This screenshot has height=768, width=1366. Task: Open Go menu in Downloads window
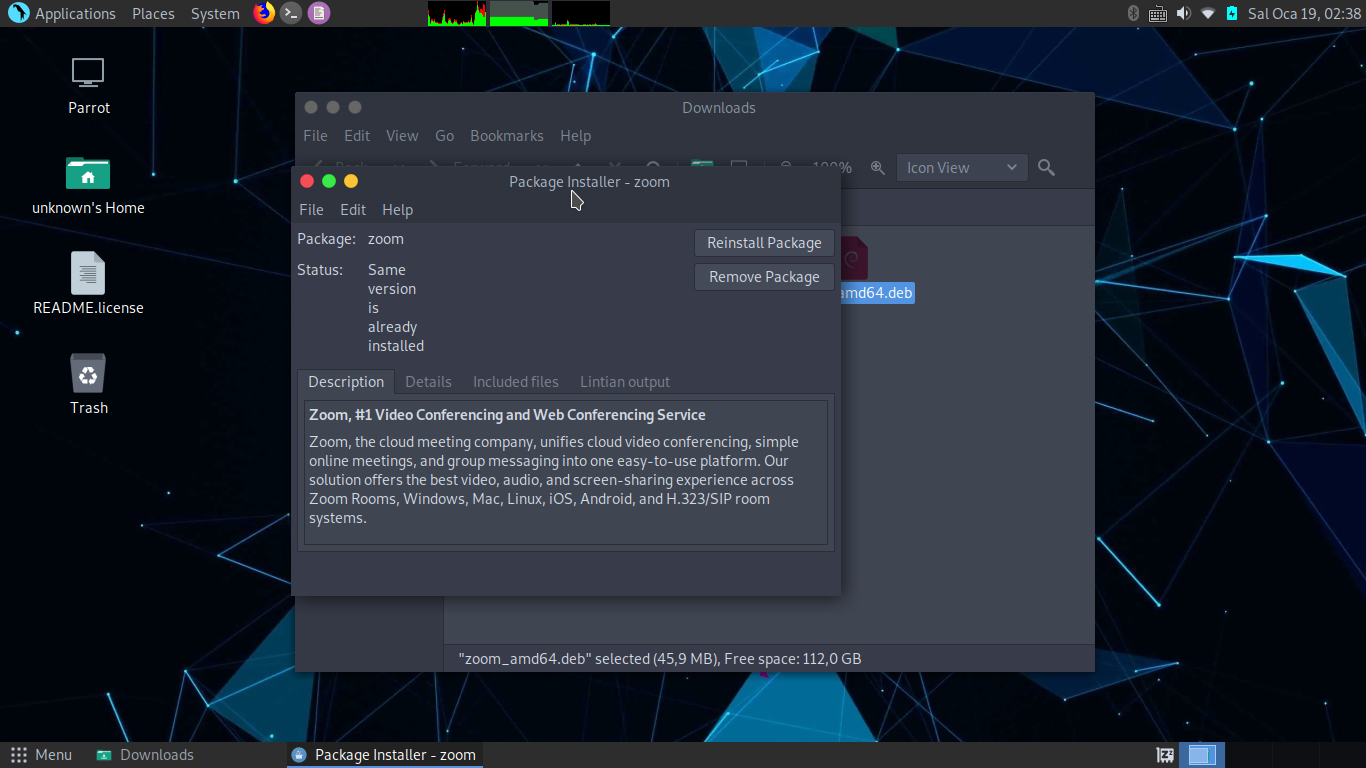pos(444,136)
